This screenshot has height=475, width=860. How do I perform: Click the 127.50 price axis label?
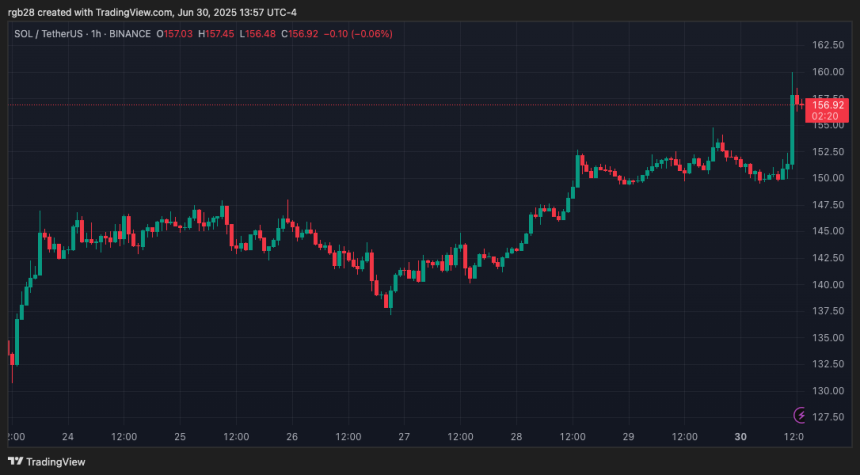pyautogui.click(x=829, y=417)
